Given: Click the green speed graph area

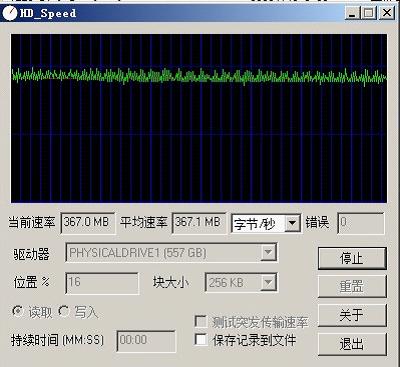Looking at the screenshot, I should (x=199, y=118).
